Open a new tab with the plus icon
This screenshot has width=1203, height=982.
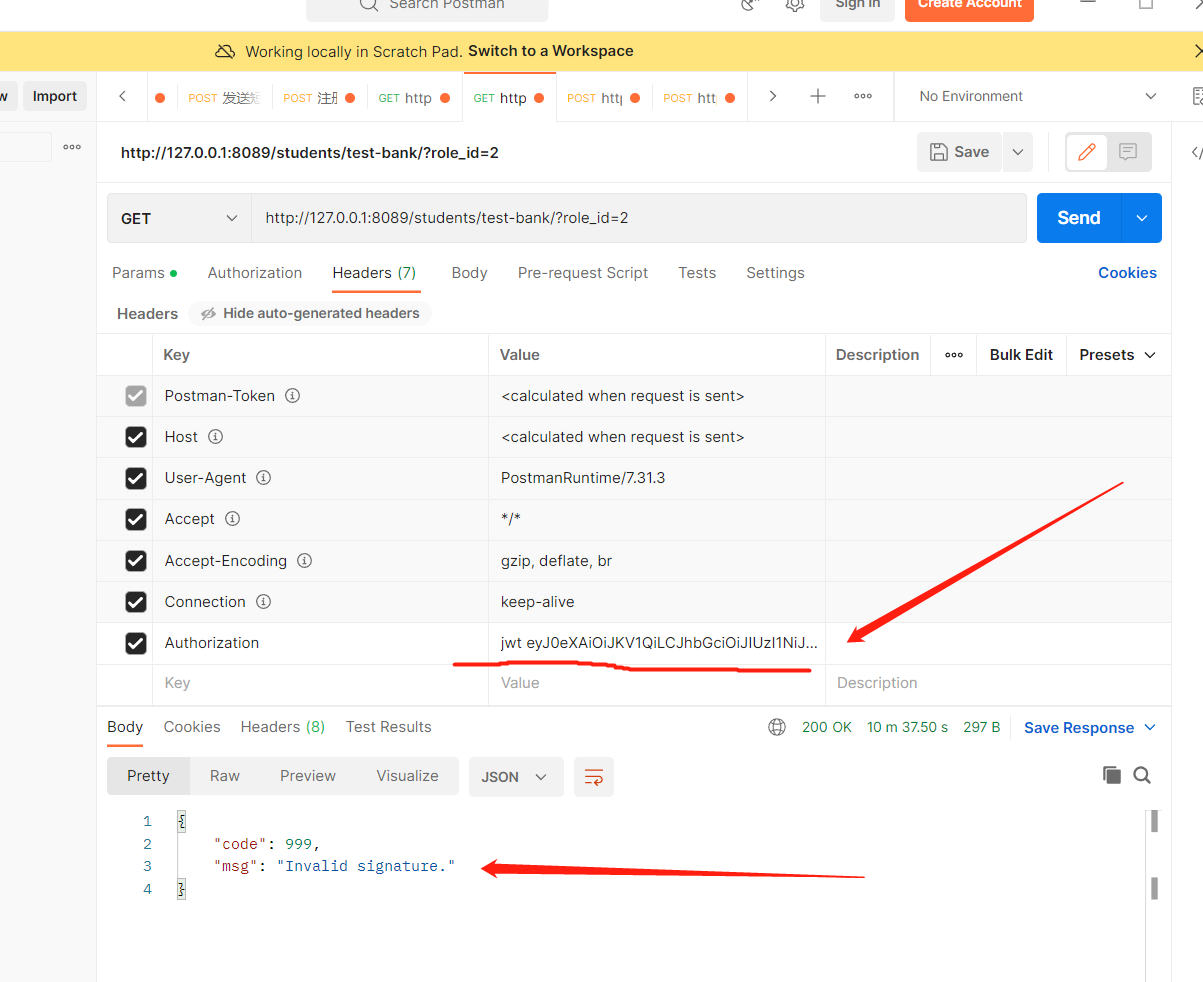point(818,96)
